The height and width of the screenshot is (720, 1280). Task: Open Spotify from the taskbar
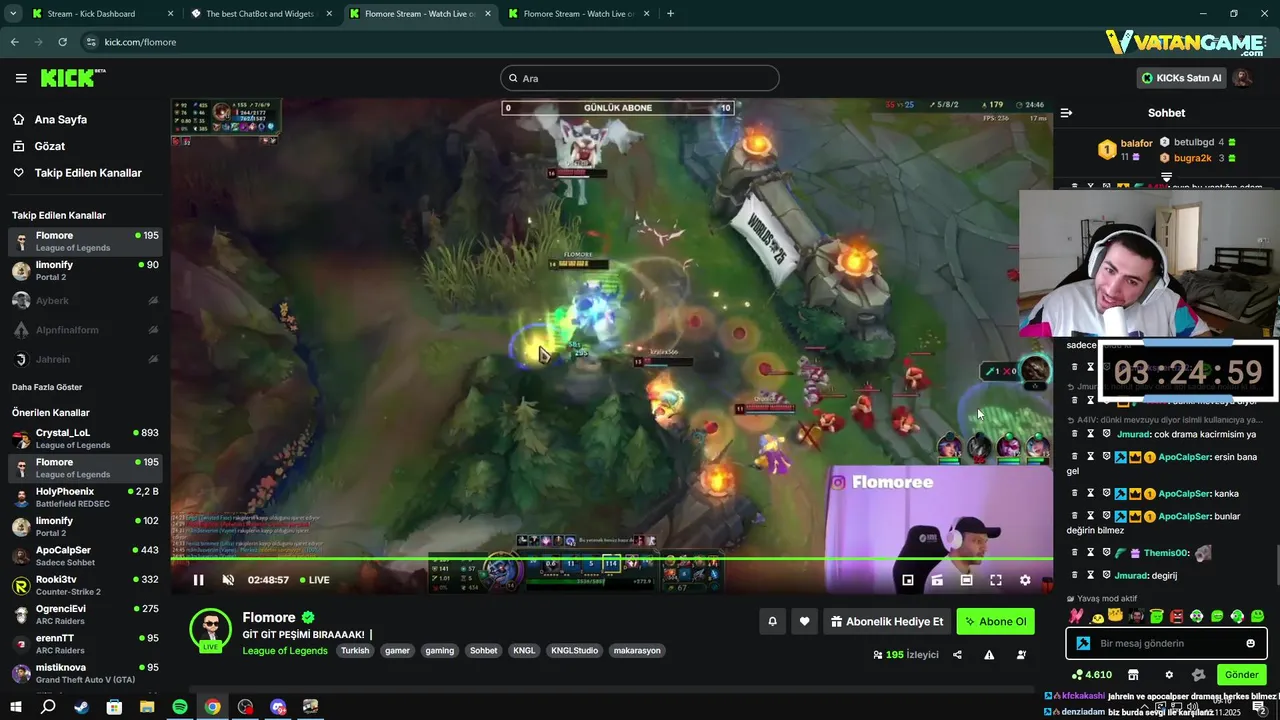point(180,707)
